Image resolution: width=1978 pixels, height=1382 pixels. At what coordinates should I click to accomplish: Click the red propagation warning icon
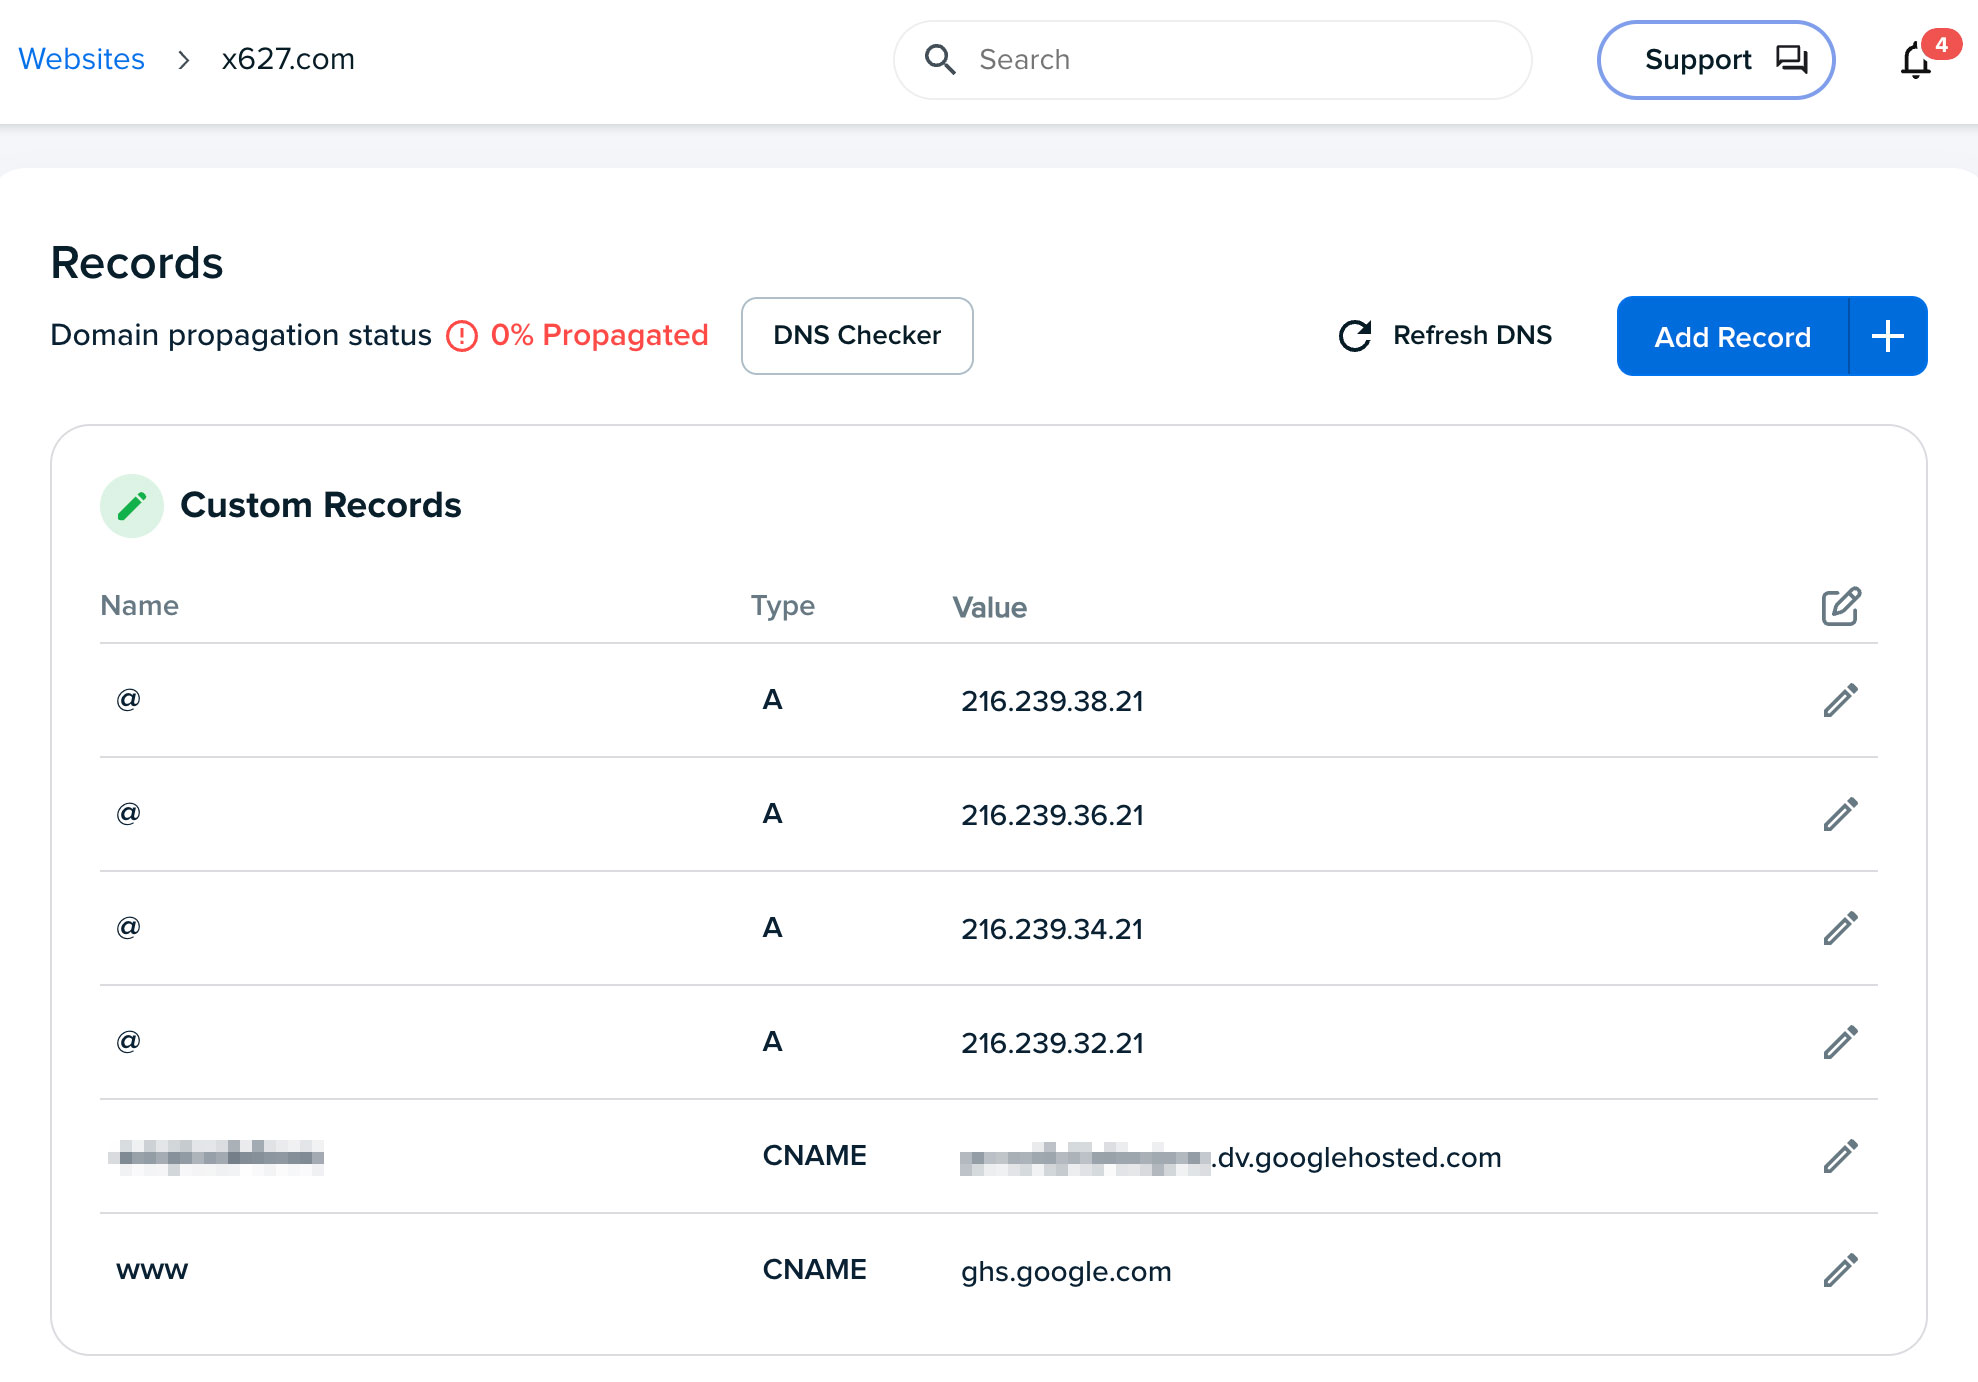(x=462, y=336)
